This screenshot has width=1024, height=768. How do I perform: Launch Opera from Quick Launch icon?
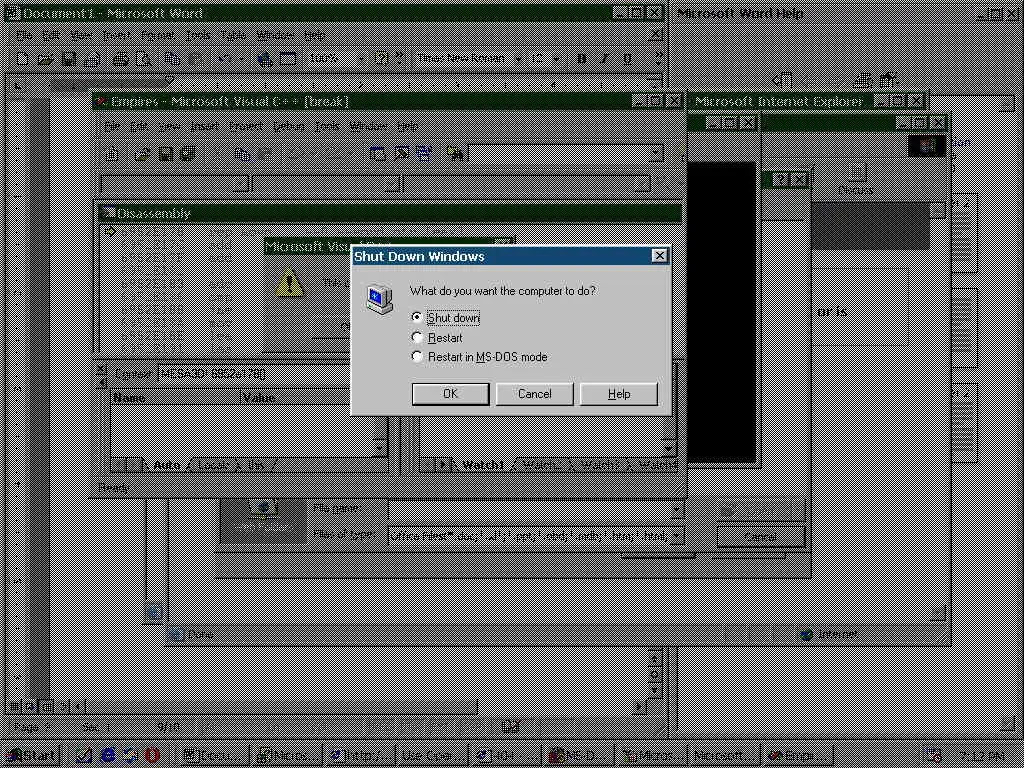tap(152, 756)
